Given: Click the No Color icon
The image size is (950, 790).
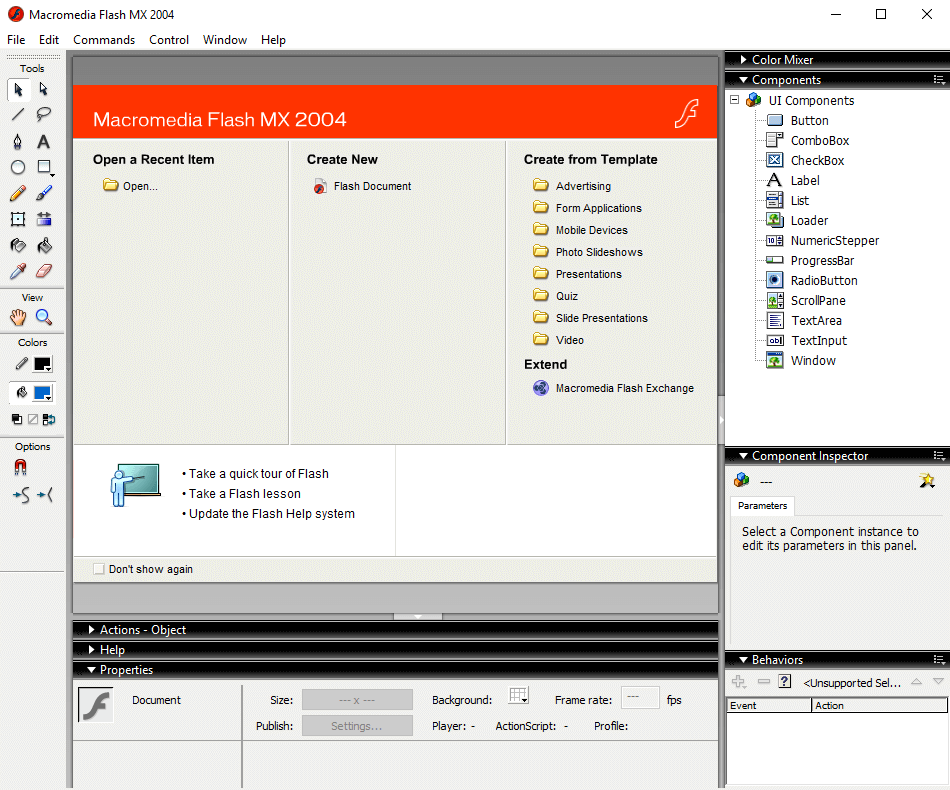Looking at the screenshot, I should pos(33,419).
